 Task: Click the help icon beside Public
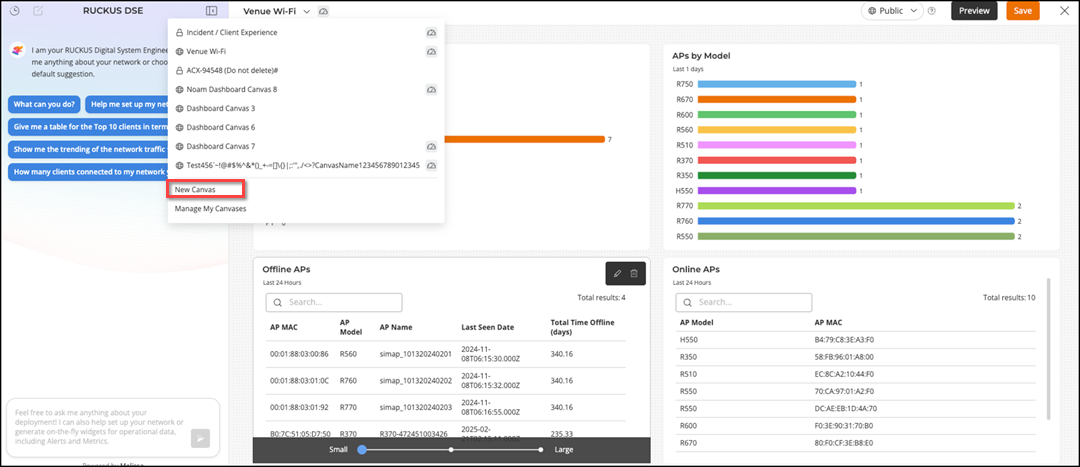click(x=931, y=11)
